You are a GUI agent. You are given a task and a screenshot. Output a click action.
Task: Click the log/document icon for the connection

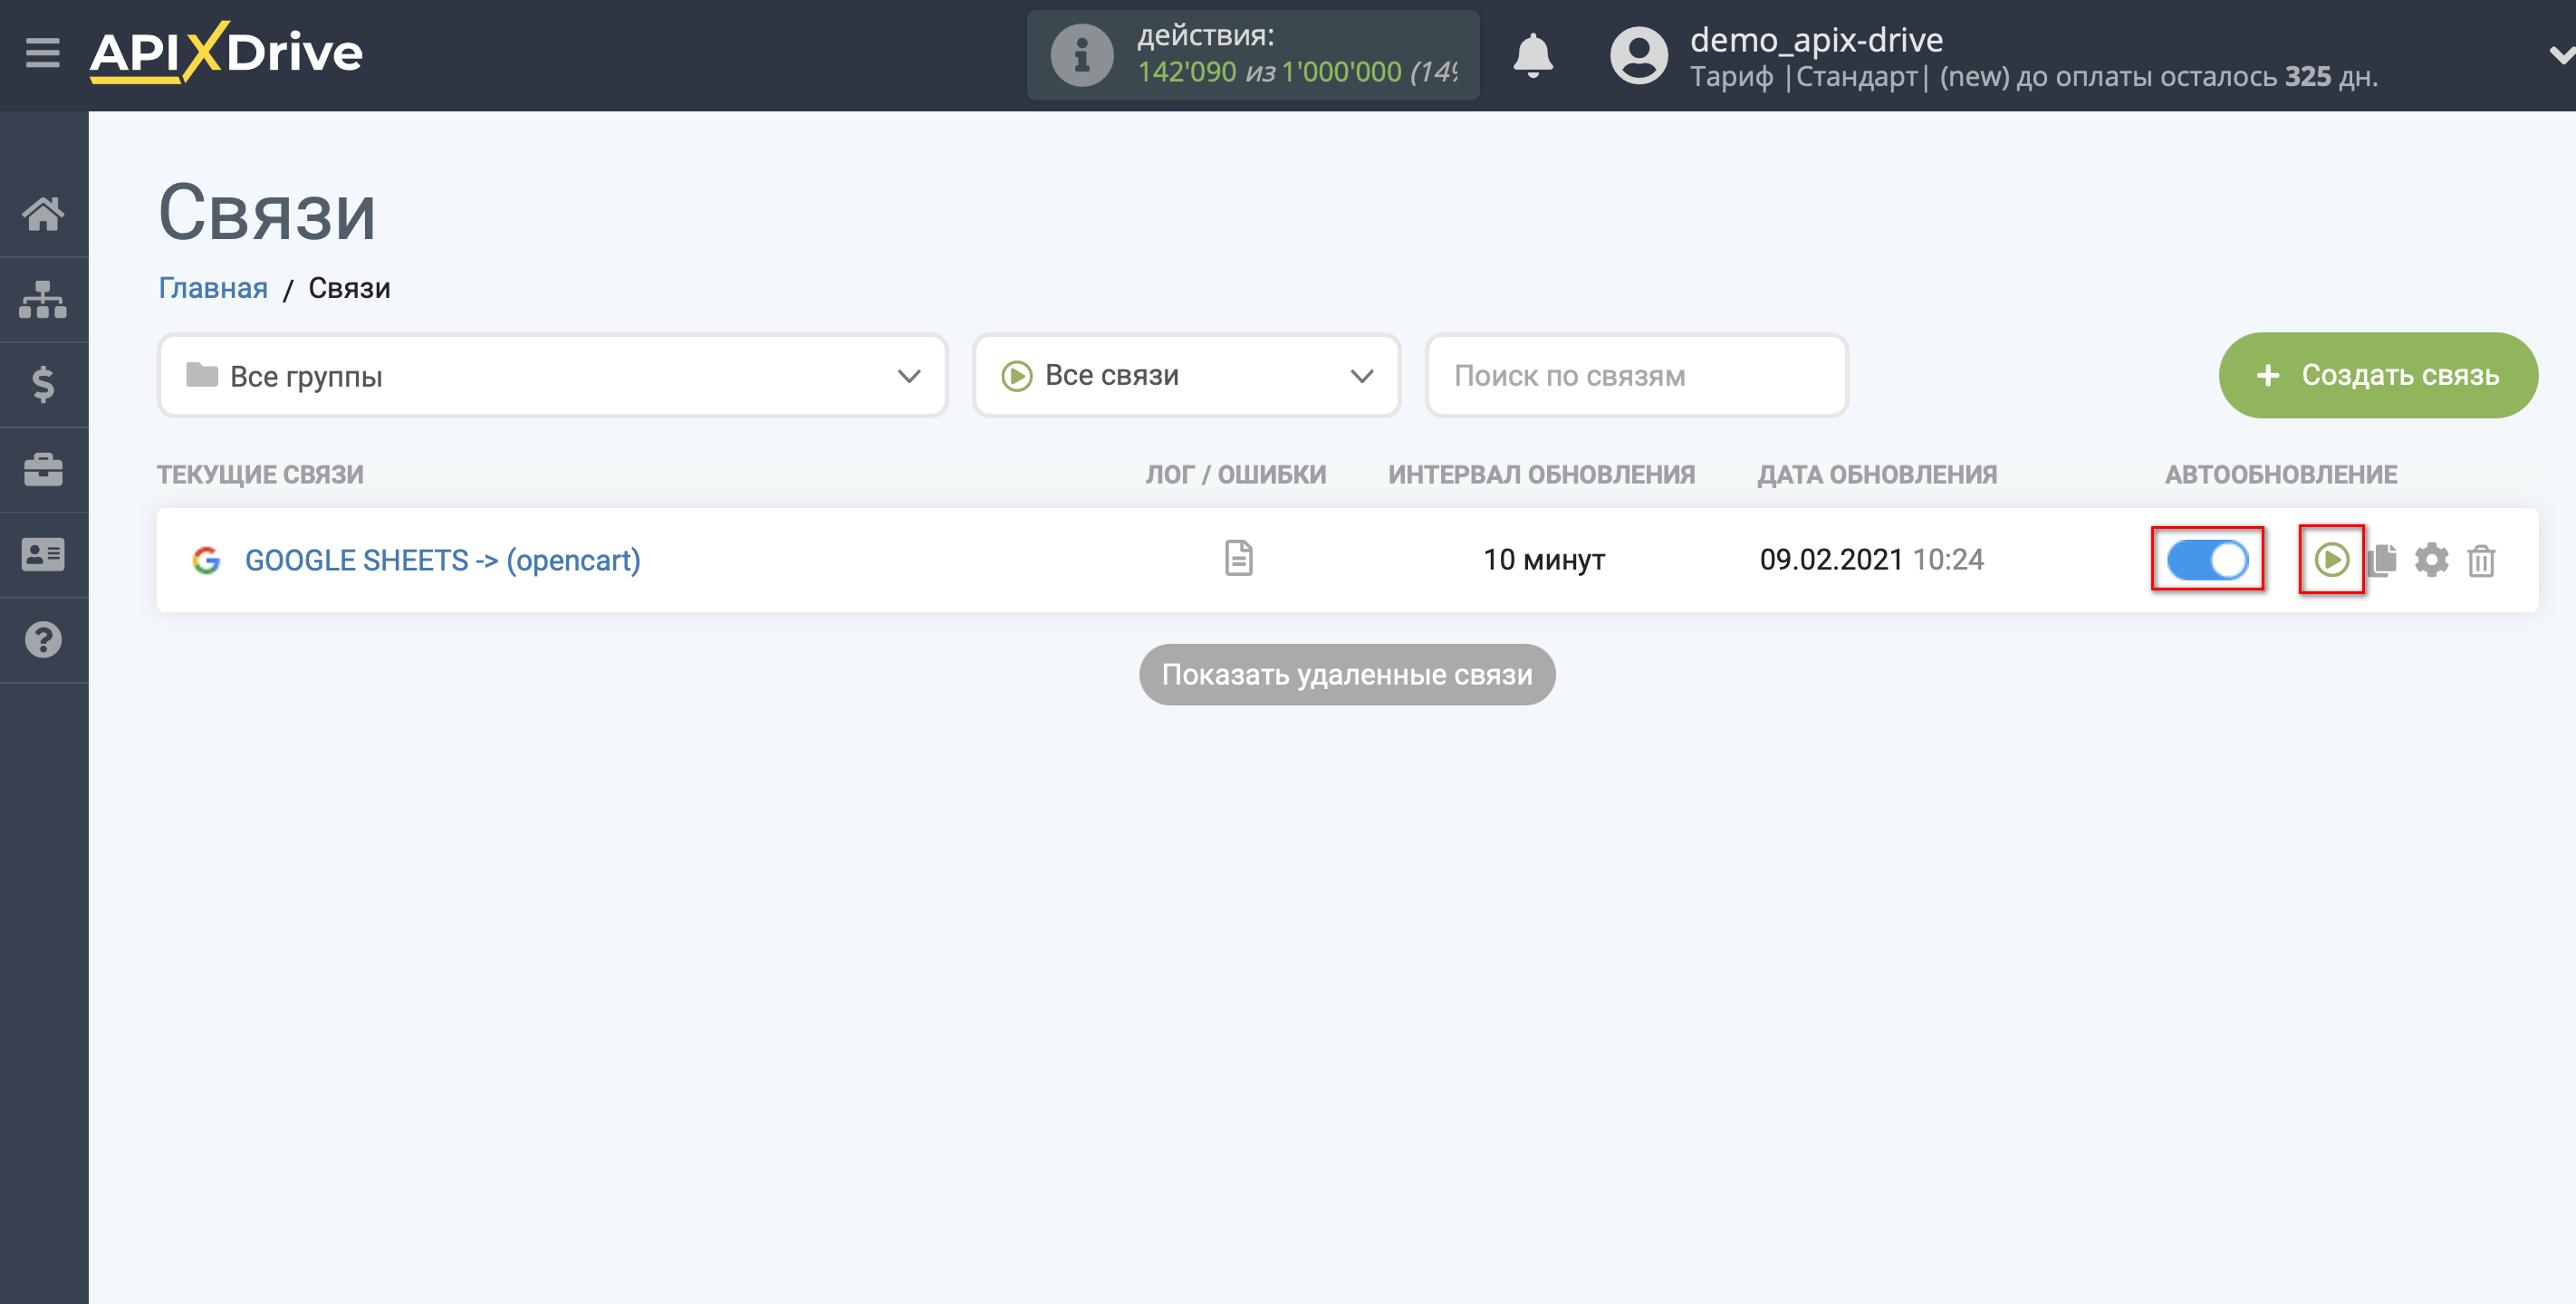coord(1237,557)
